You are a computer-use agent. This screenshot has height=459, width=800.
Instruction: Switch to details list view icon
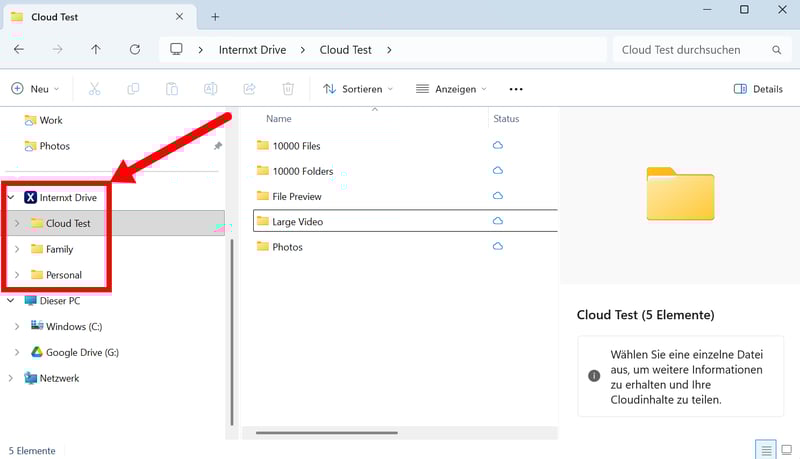click(765, 450)
